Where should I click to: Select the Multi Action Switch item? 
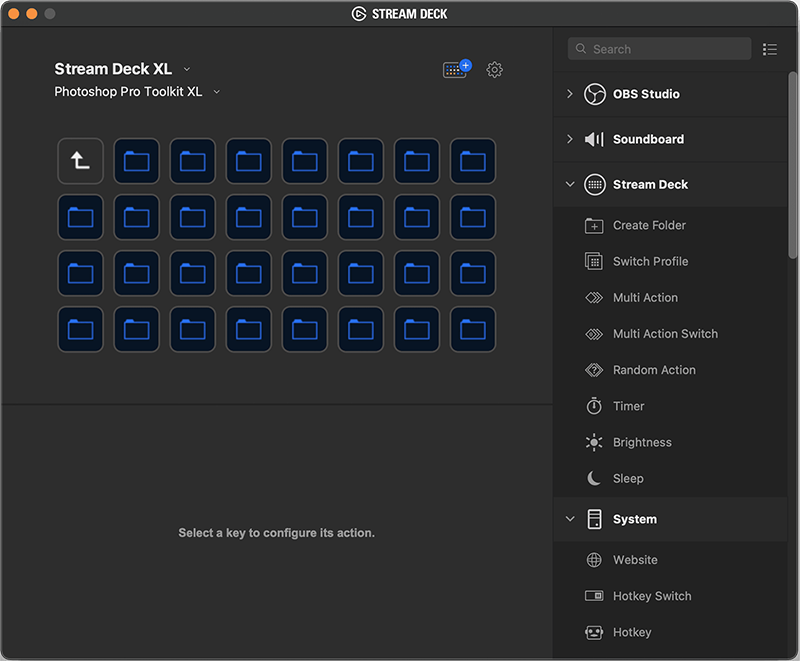(x=664, y=334)
